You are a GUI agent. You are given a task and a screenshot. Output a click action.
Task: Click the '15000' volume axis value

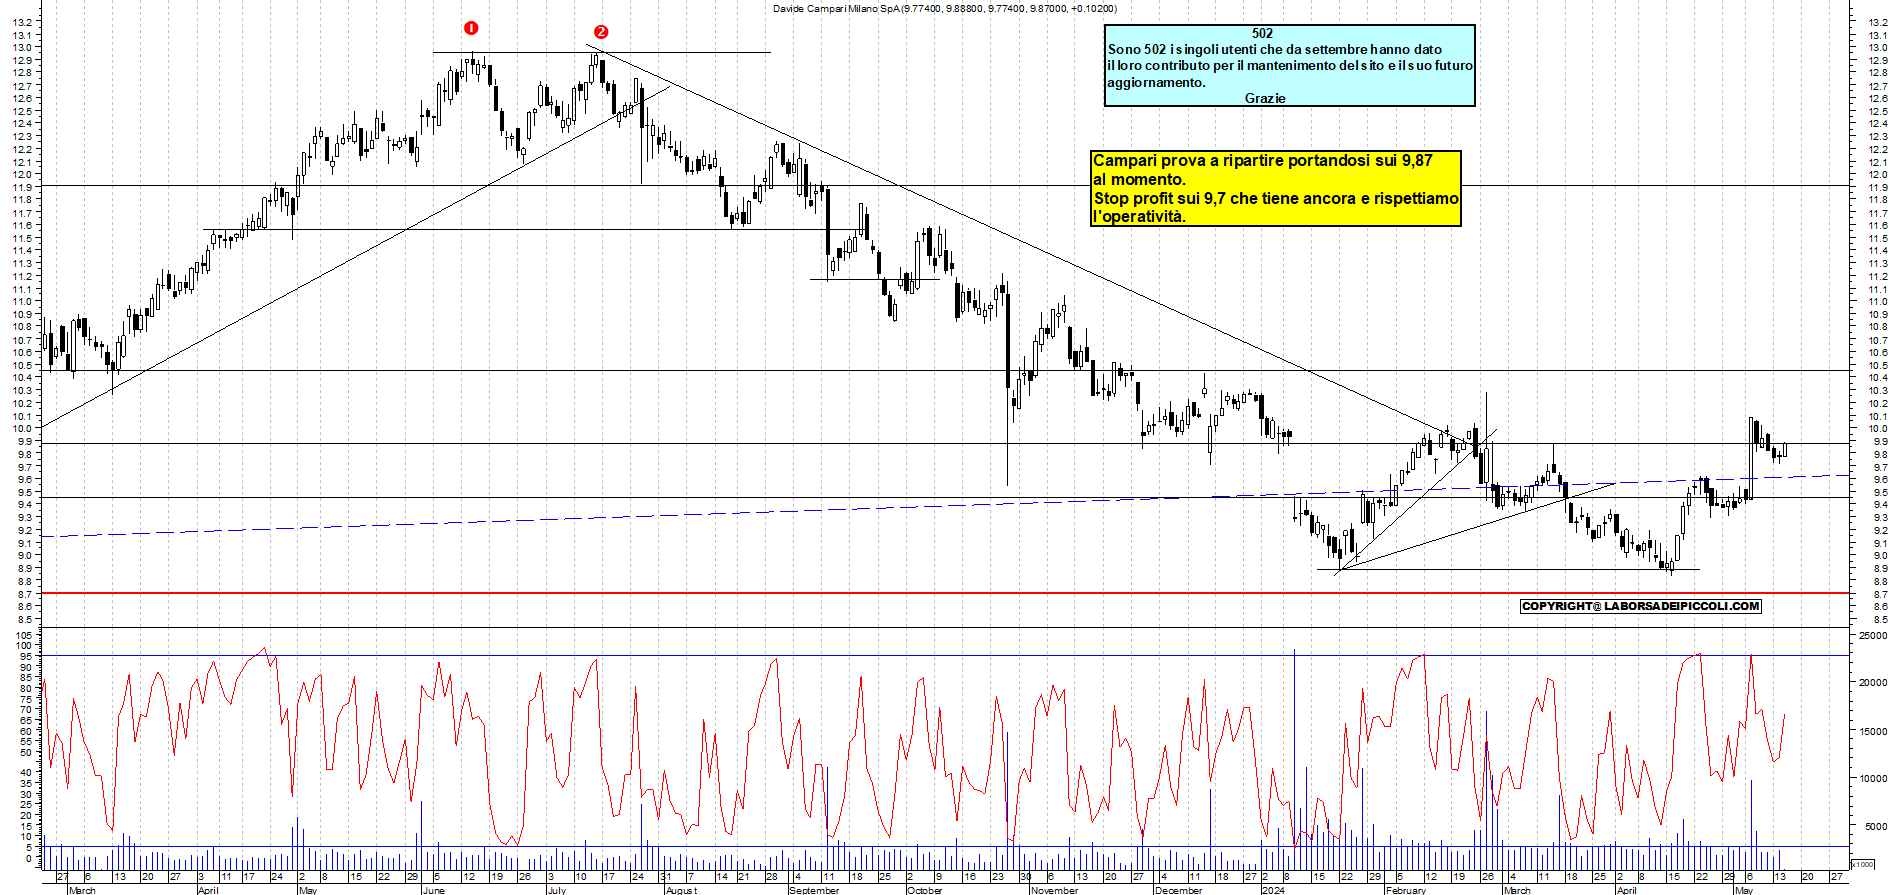click(1872, 731)
